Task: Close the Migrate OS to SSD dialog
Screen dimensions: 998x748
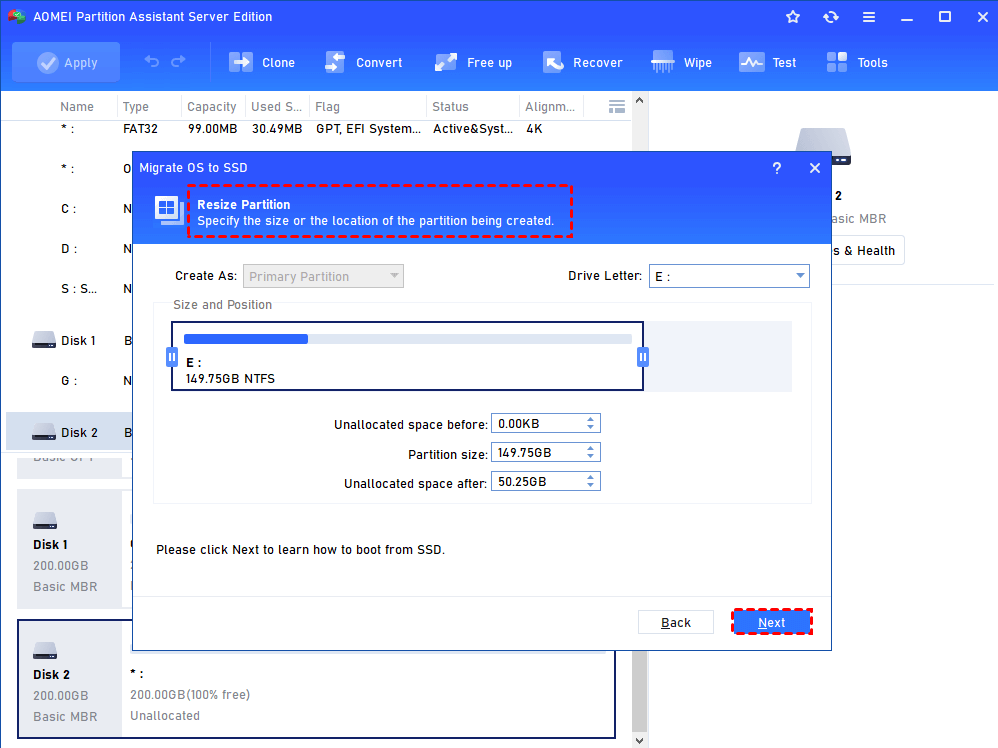Action: pos(815,168)
